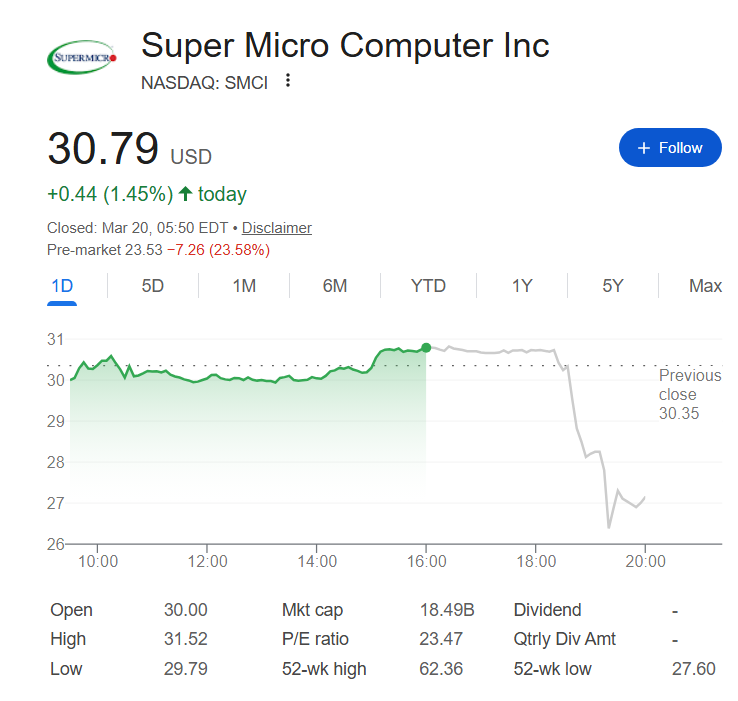Image resolution: width=738 pixels, height=701 pixels.
Task: Select the 6M time range tab
Action: [x=335, y=286]
